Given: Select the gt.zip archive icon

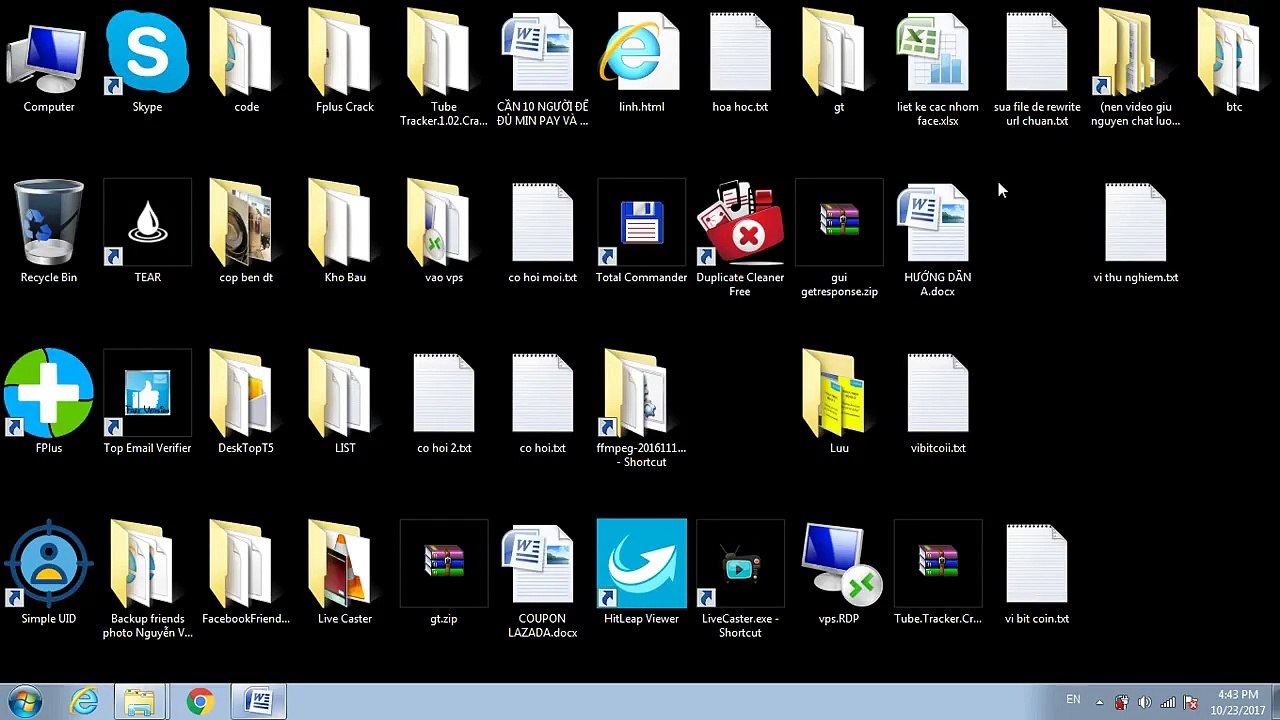Looking at the screenshot, I should (x=444, y=574).
